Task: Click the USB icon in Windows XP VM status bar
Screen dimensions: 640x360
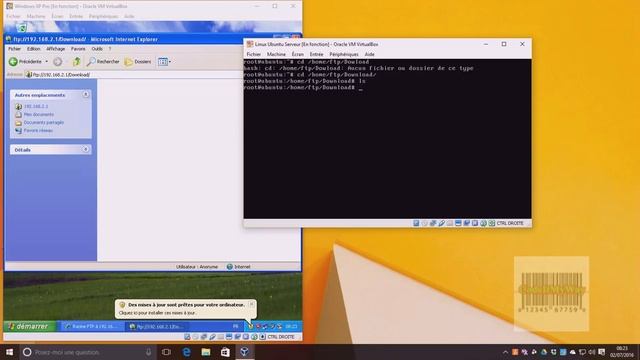Action: coord(212,337)
